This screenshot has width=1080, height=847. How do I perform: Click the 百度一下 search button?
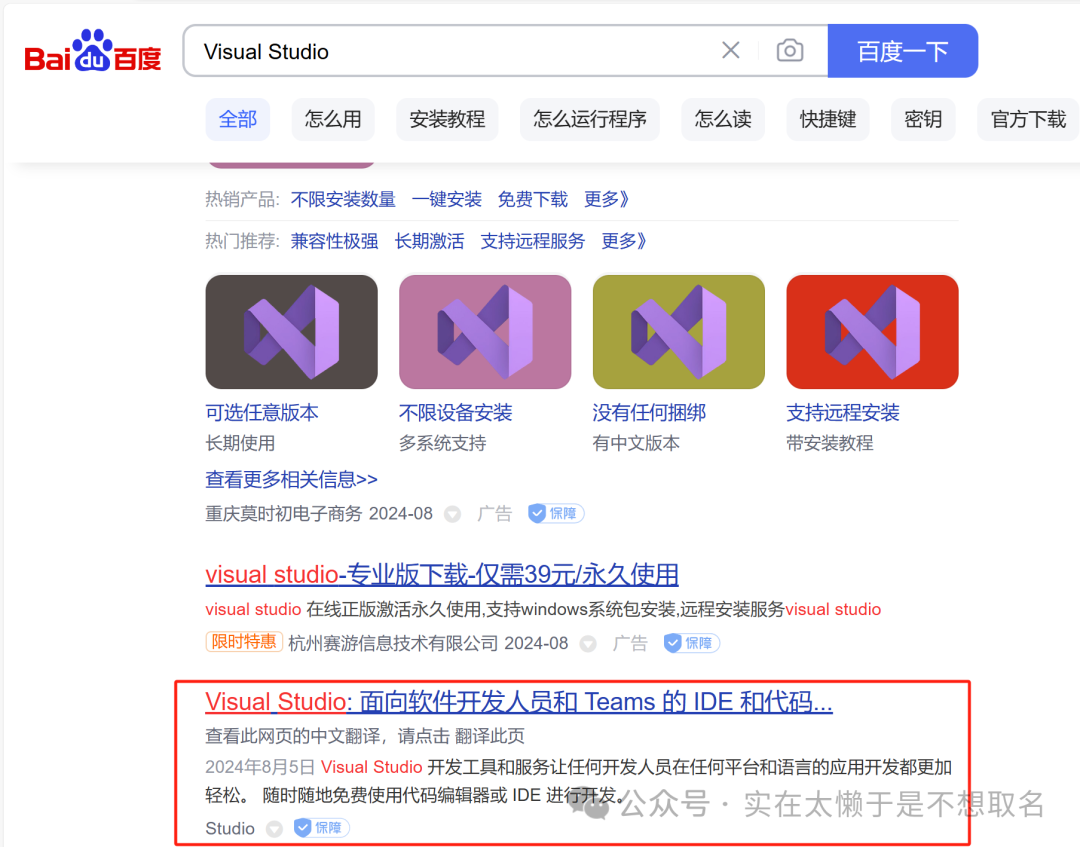coord(902,51)
